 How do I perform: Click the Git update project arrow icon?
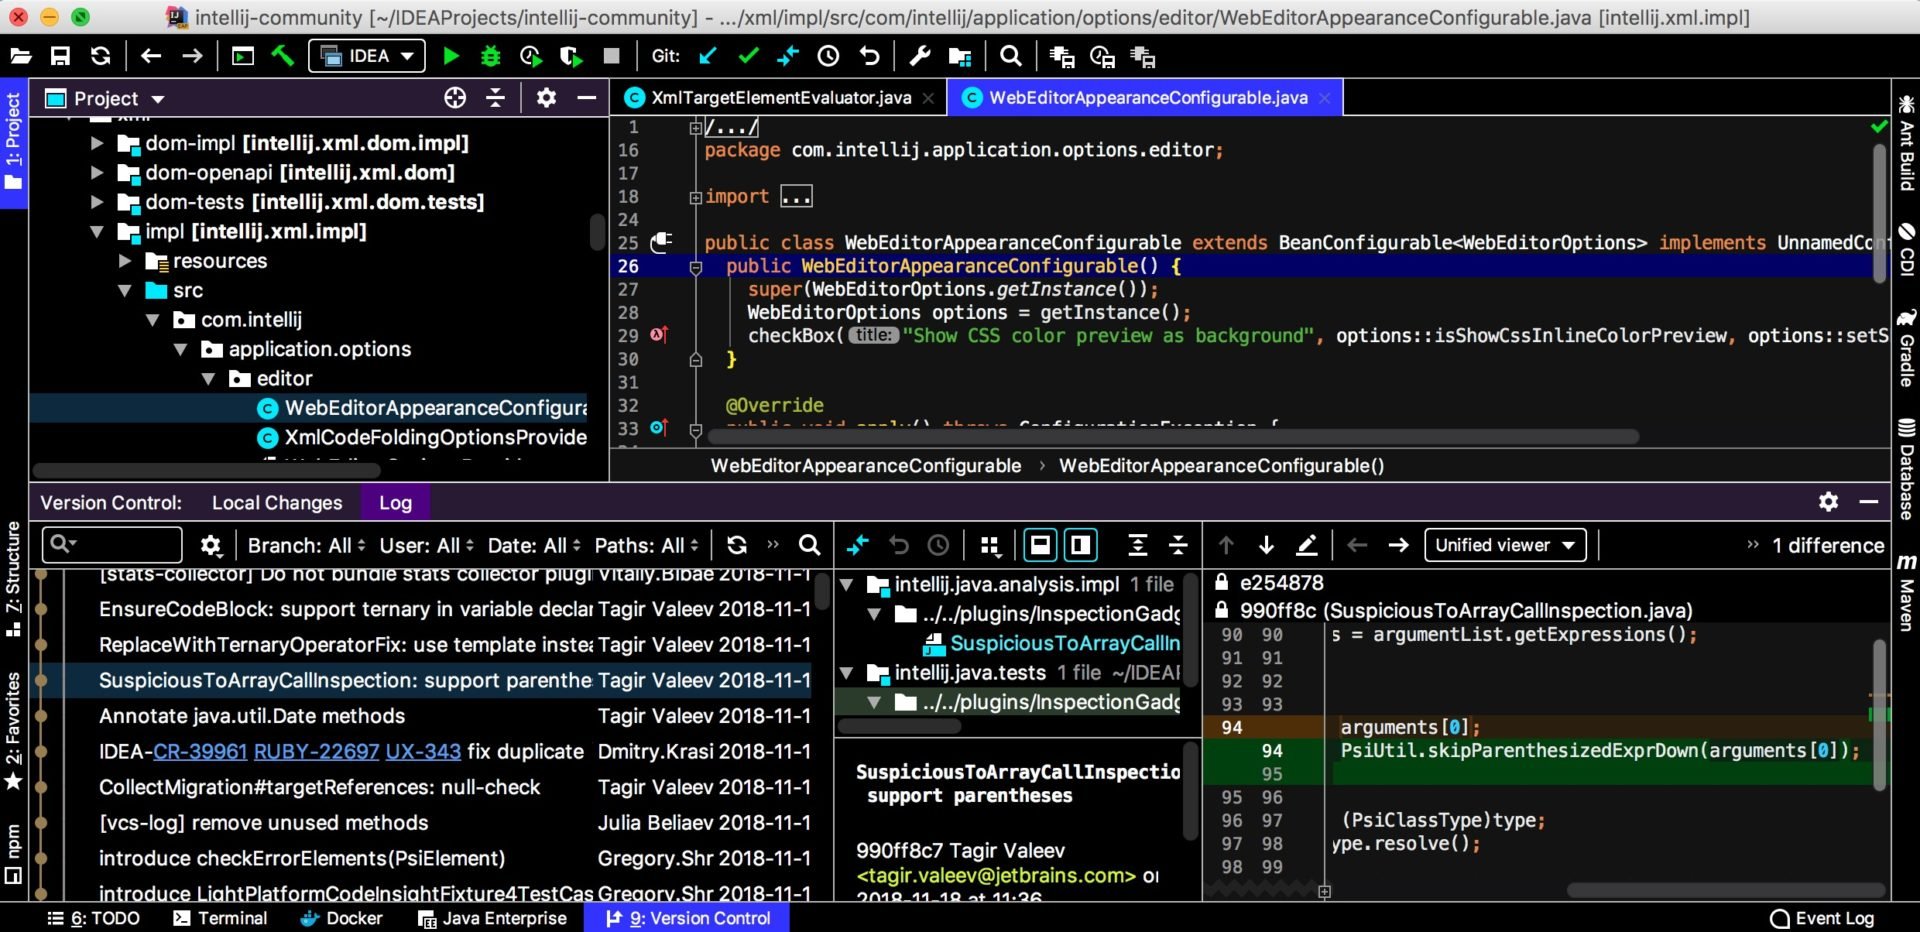708,57
